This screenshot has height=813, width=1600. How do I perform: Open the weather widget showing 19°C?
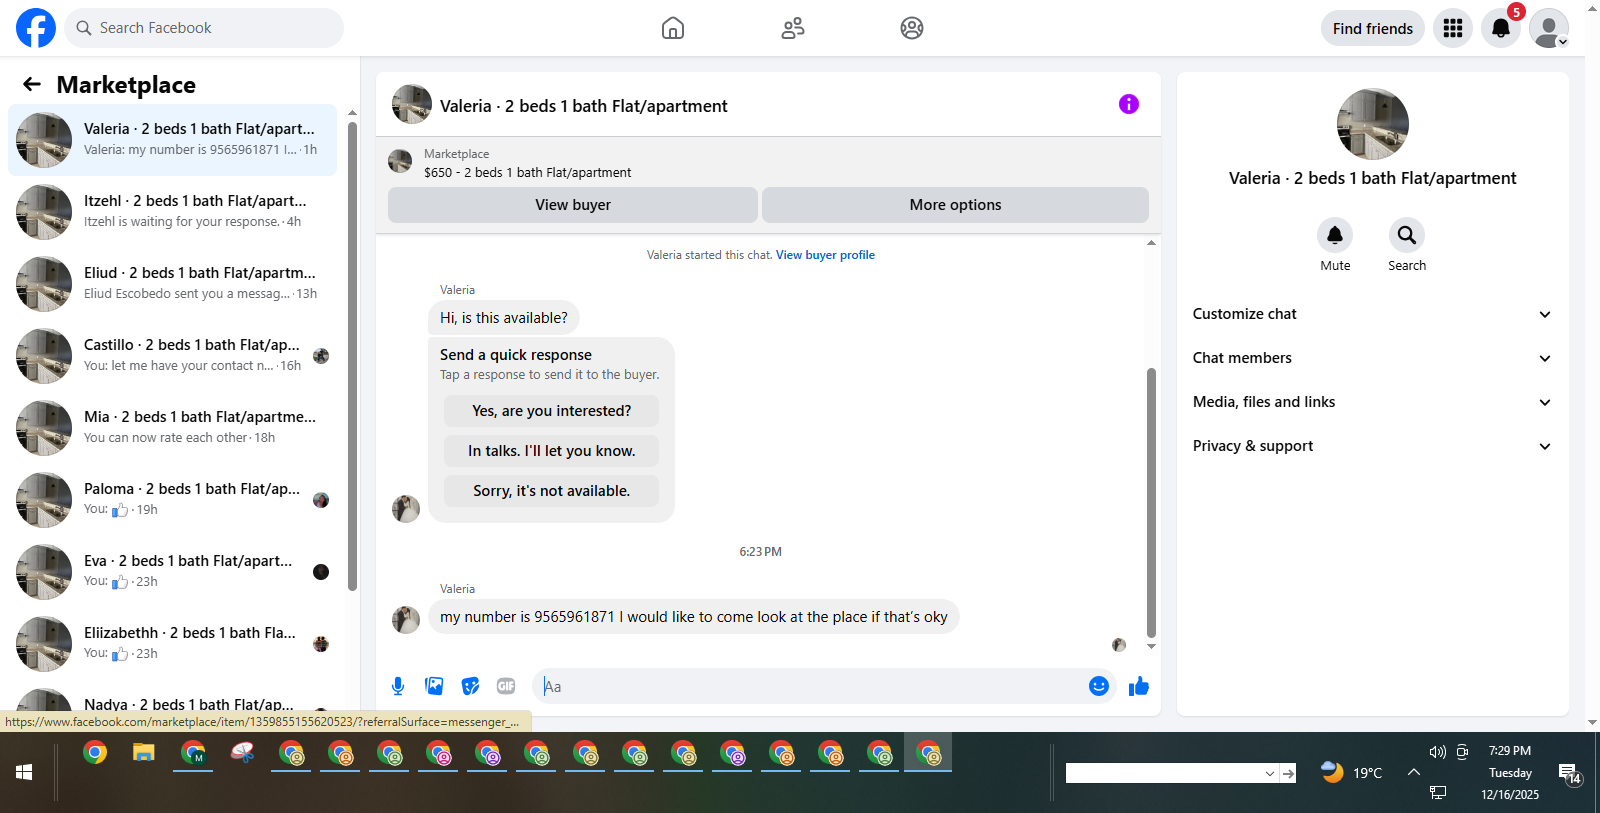[1351, 772]
